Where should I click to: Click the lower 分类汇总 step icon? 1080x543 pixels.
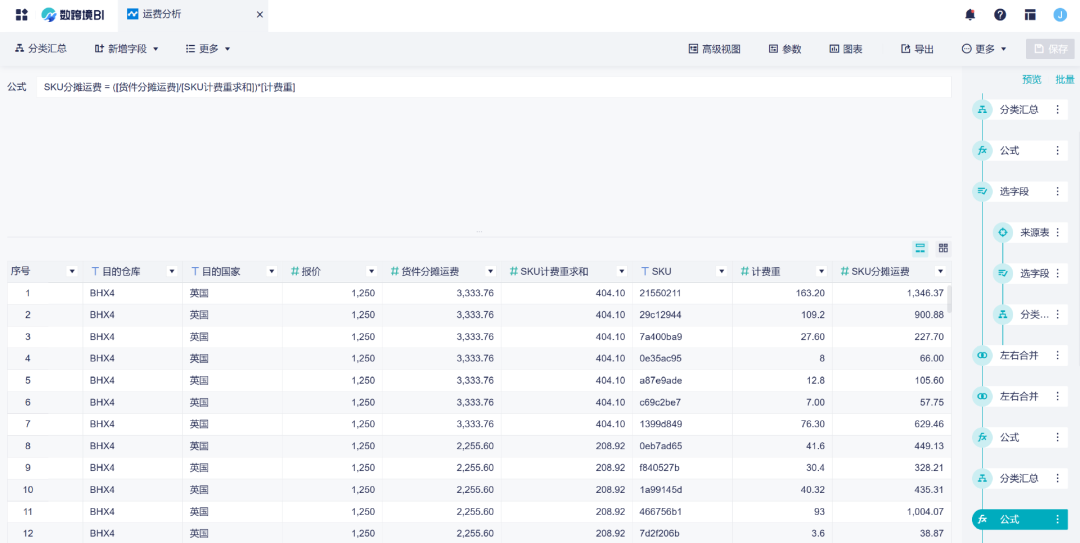pyautogui.click(x=982, y=478)
